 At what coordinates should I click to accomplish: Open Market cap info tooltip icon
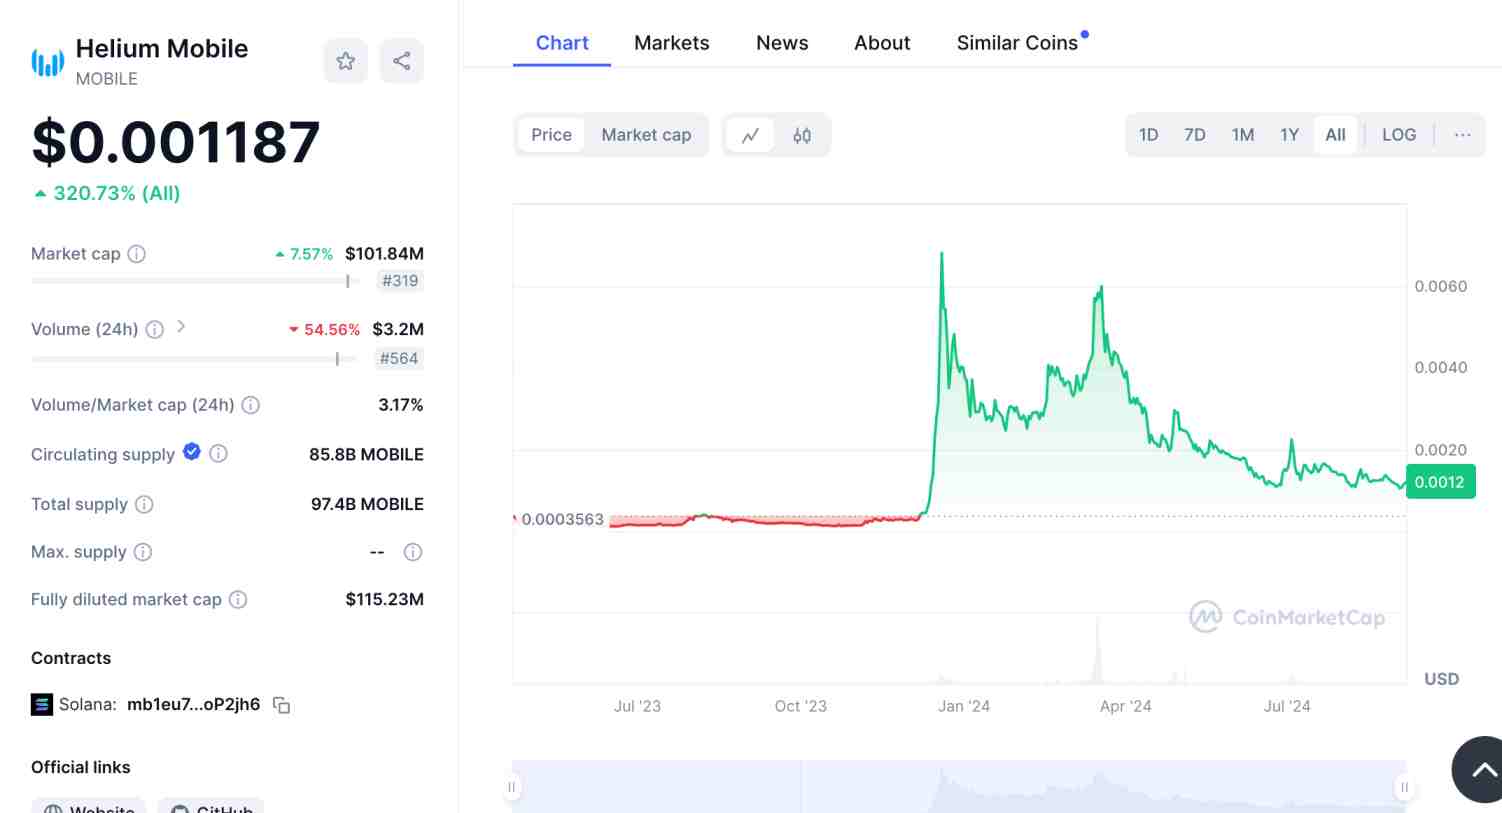tap(137, 254)
